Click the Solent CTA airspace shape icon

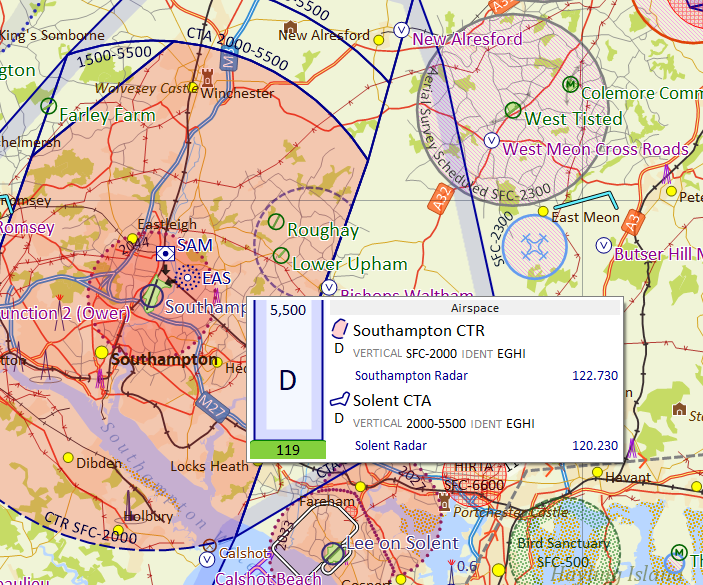339,399
